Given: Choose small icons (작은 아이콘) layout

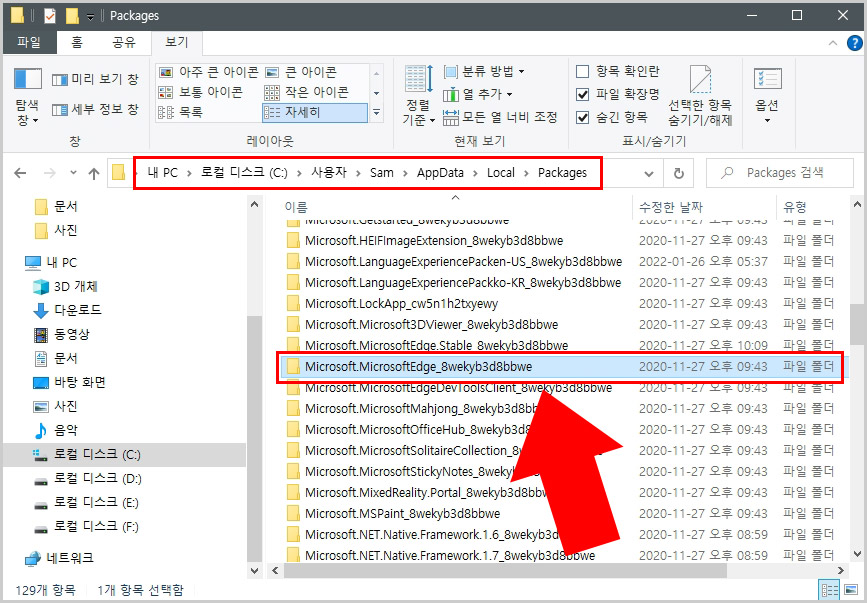Looking at the screenshot, I should (x=306, y=92).
